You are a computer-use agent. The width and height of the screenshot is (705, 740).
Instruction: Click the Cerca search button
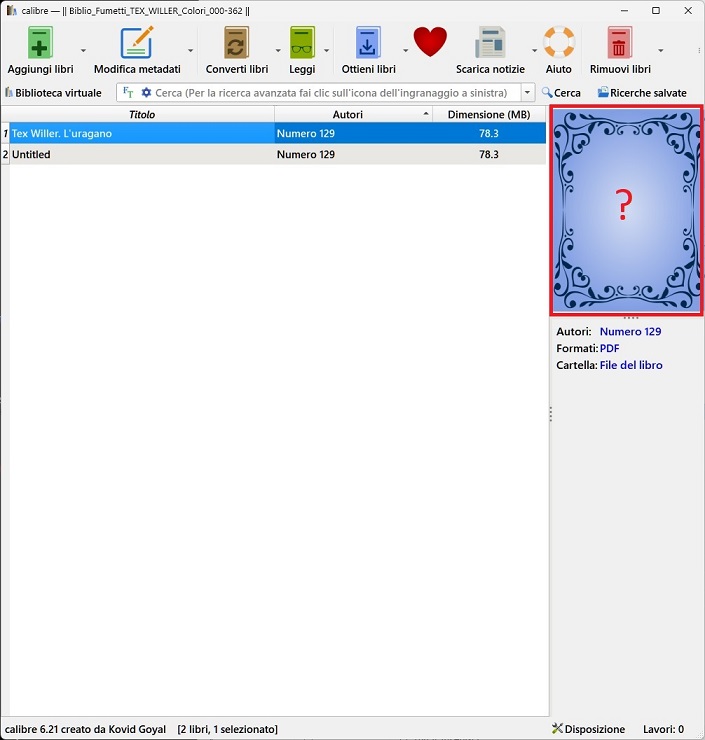561,92
